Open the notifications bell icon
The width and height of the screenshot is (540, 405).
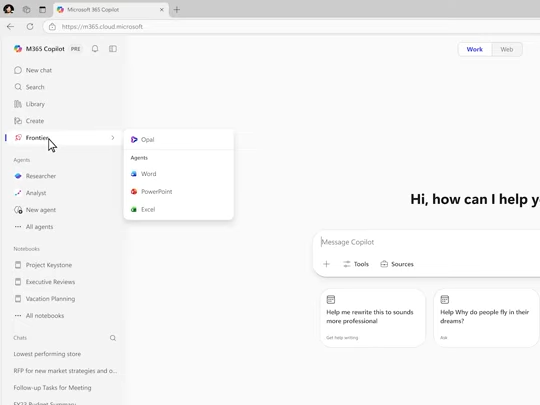point(95,49)
